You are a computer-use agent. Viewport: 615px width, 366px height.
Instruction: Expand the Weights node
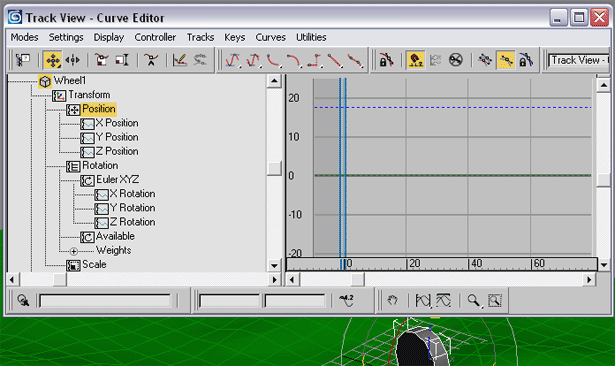pyautogui.click(x=73, y=251)
